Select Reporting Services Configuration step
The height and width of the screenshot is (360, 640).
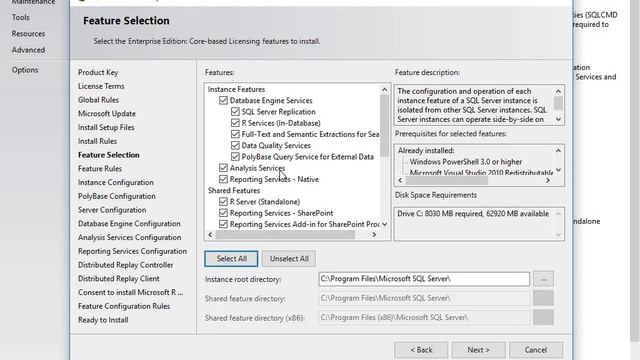coord(133,251)
